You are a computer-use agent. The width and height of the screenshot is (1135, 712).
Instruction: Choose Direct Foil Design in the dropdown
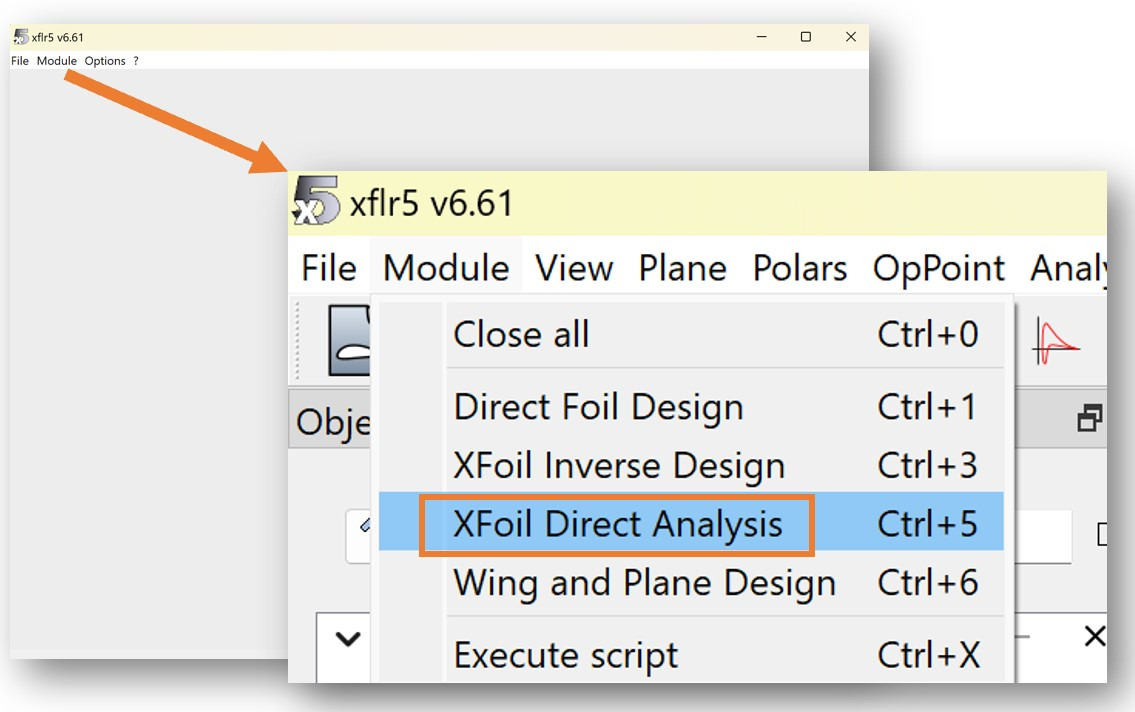598,408
